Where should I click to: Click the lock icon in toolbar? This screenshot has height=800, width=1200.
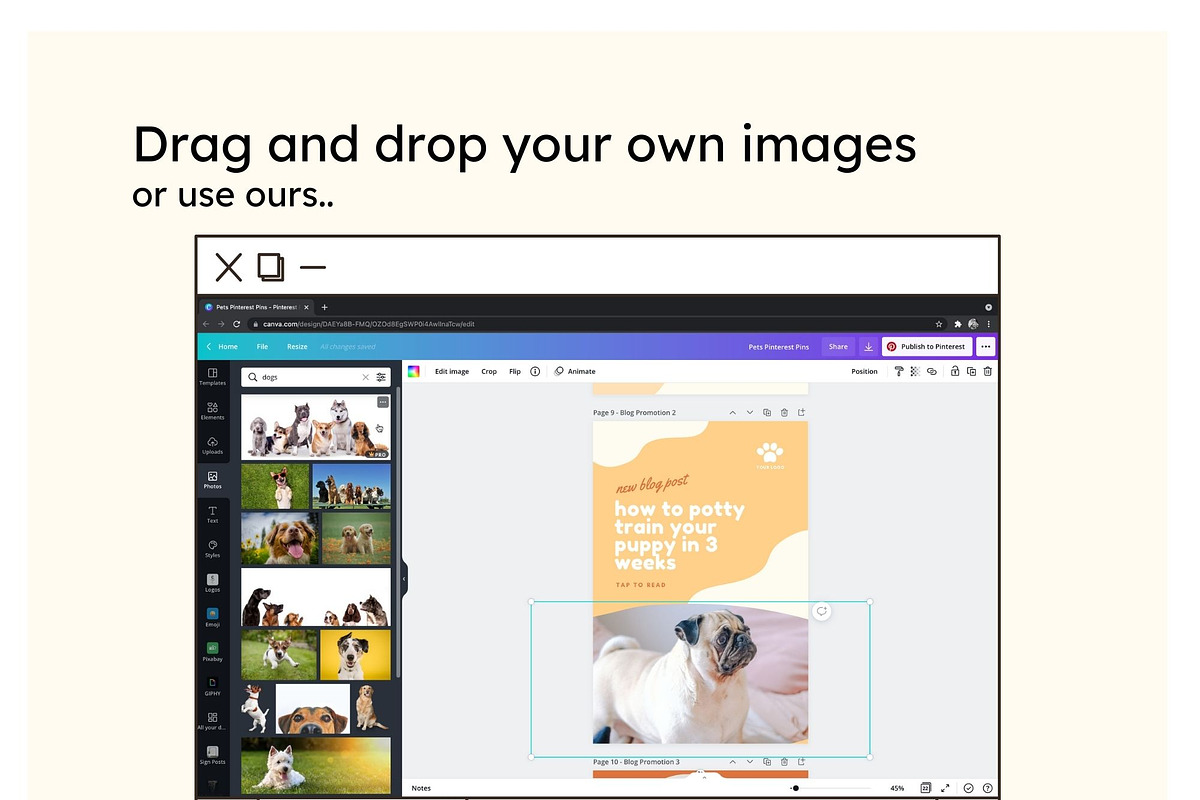955,371
